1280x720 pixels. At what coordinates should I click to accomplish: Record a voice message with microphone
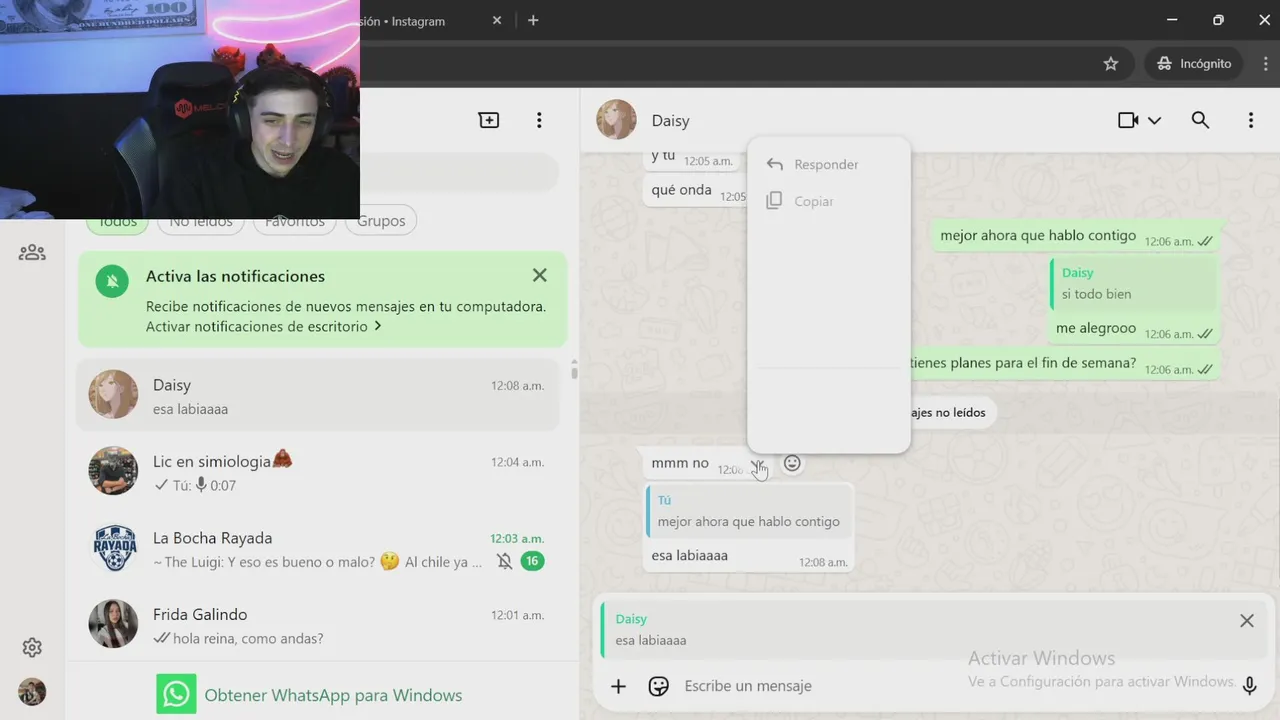pos(1249,686)
